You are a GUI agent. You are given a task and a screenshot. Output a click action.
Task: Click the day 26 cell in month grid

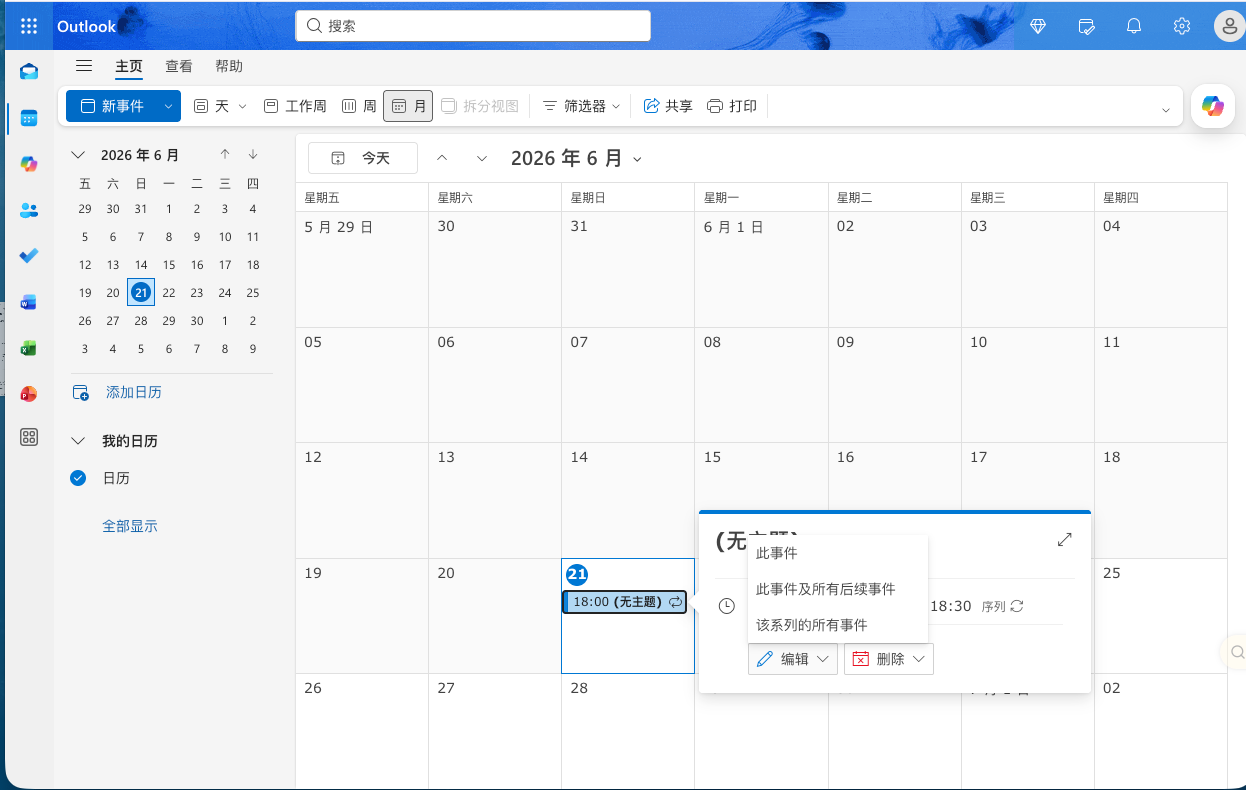[362, 730]
